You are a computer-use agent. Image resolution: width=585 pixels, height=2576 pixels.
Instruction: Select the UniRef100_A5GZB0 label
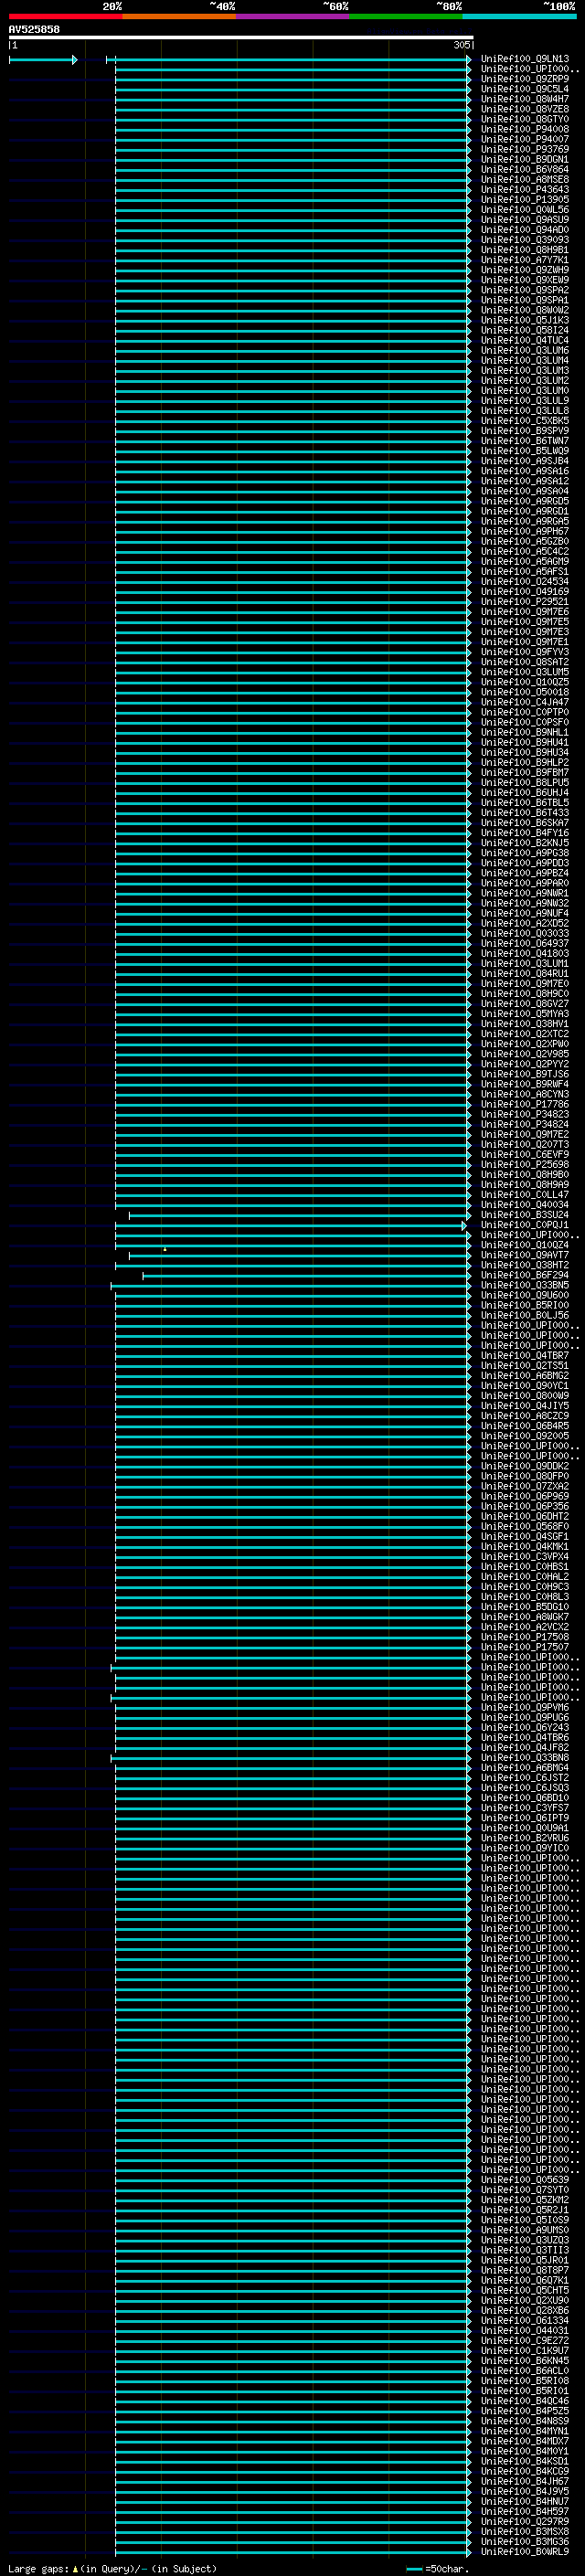click(525, 541)
